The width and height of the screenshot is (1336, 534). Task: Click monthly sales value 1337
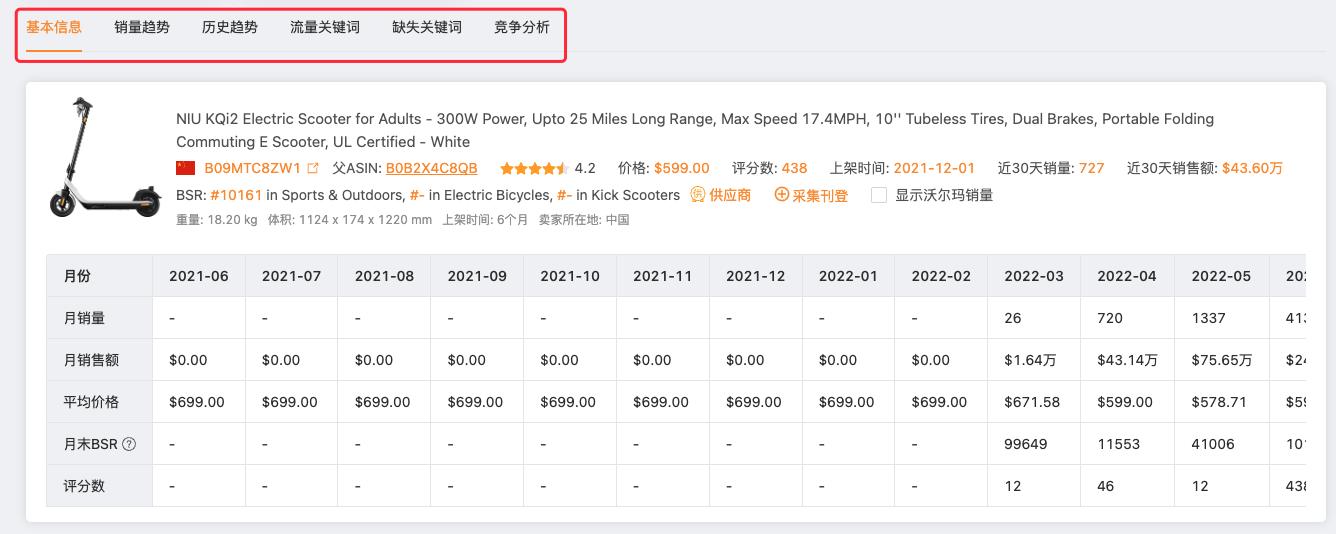click(1208, 318)
